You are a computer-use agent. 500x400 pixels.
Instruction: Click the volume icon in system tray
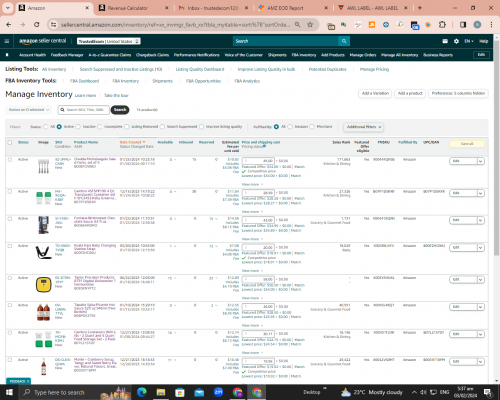point(423,392)
